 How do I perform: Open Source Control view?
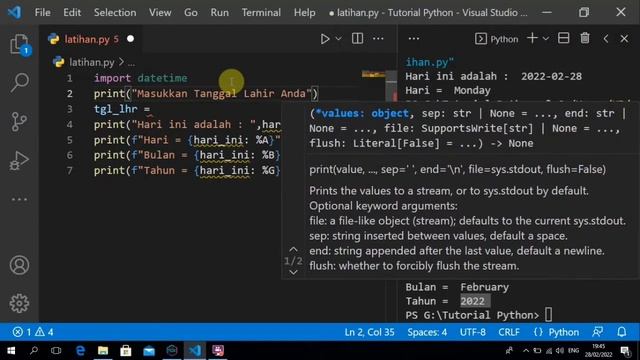pos(19,121)
